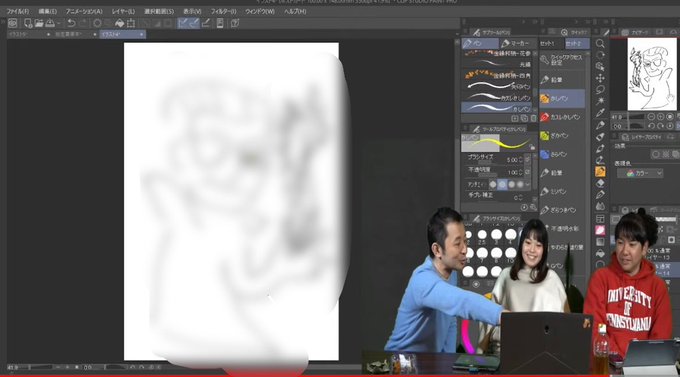The width and height of the screenshot is (680, 377).
Task: Select the fourth anti-aliasing option (strong)
Action: [520, 184]
